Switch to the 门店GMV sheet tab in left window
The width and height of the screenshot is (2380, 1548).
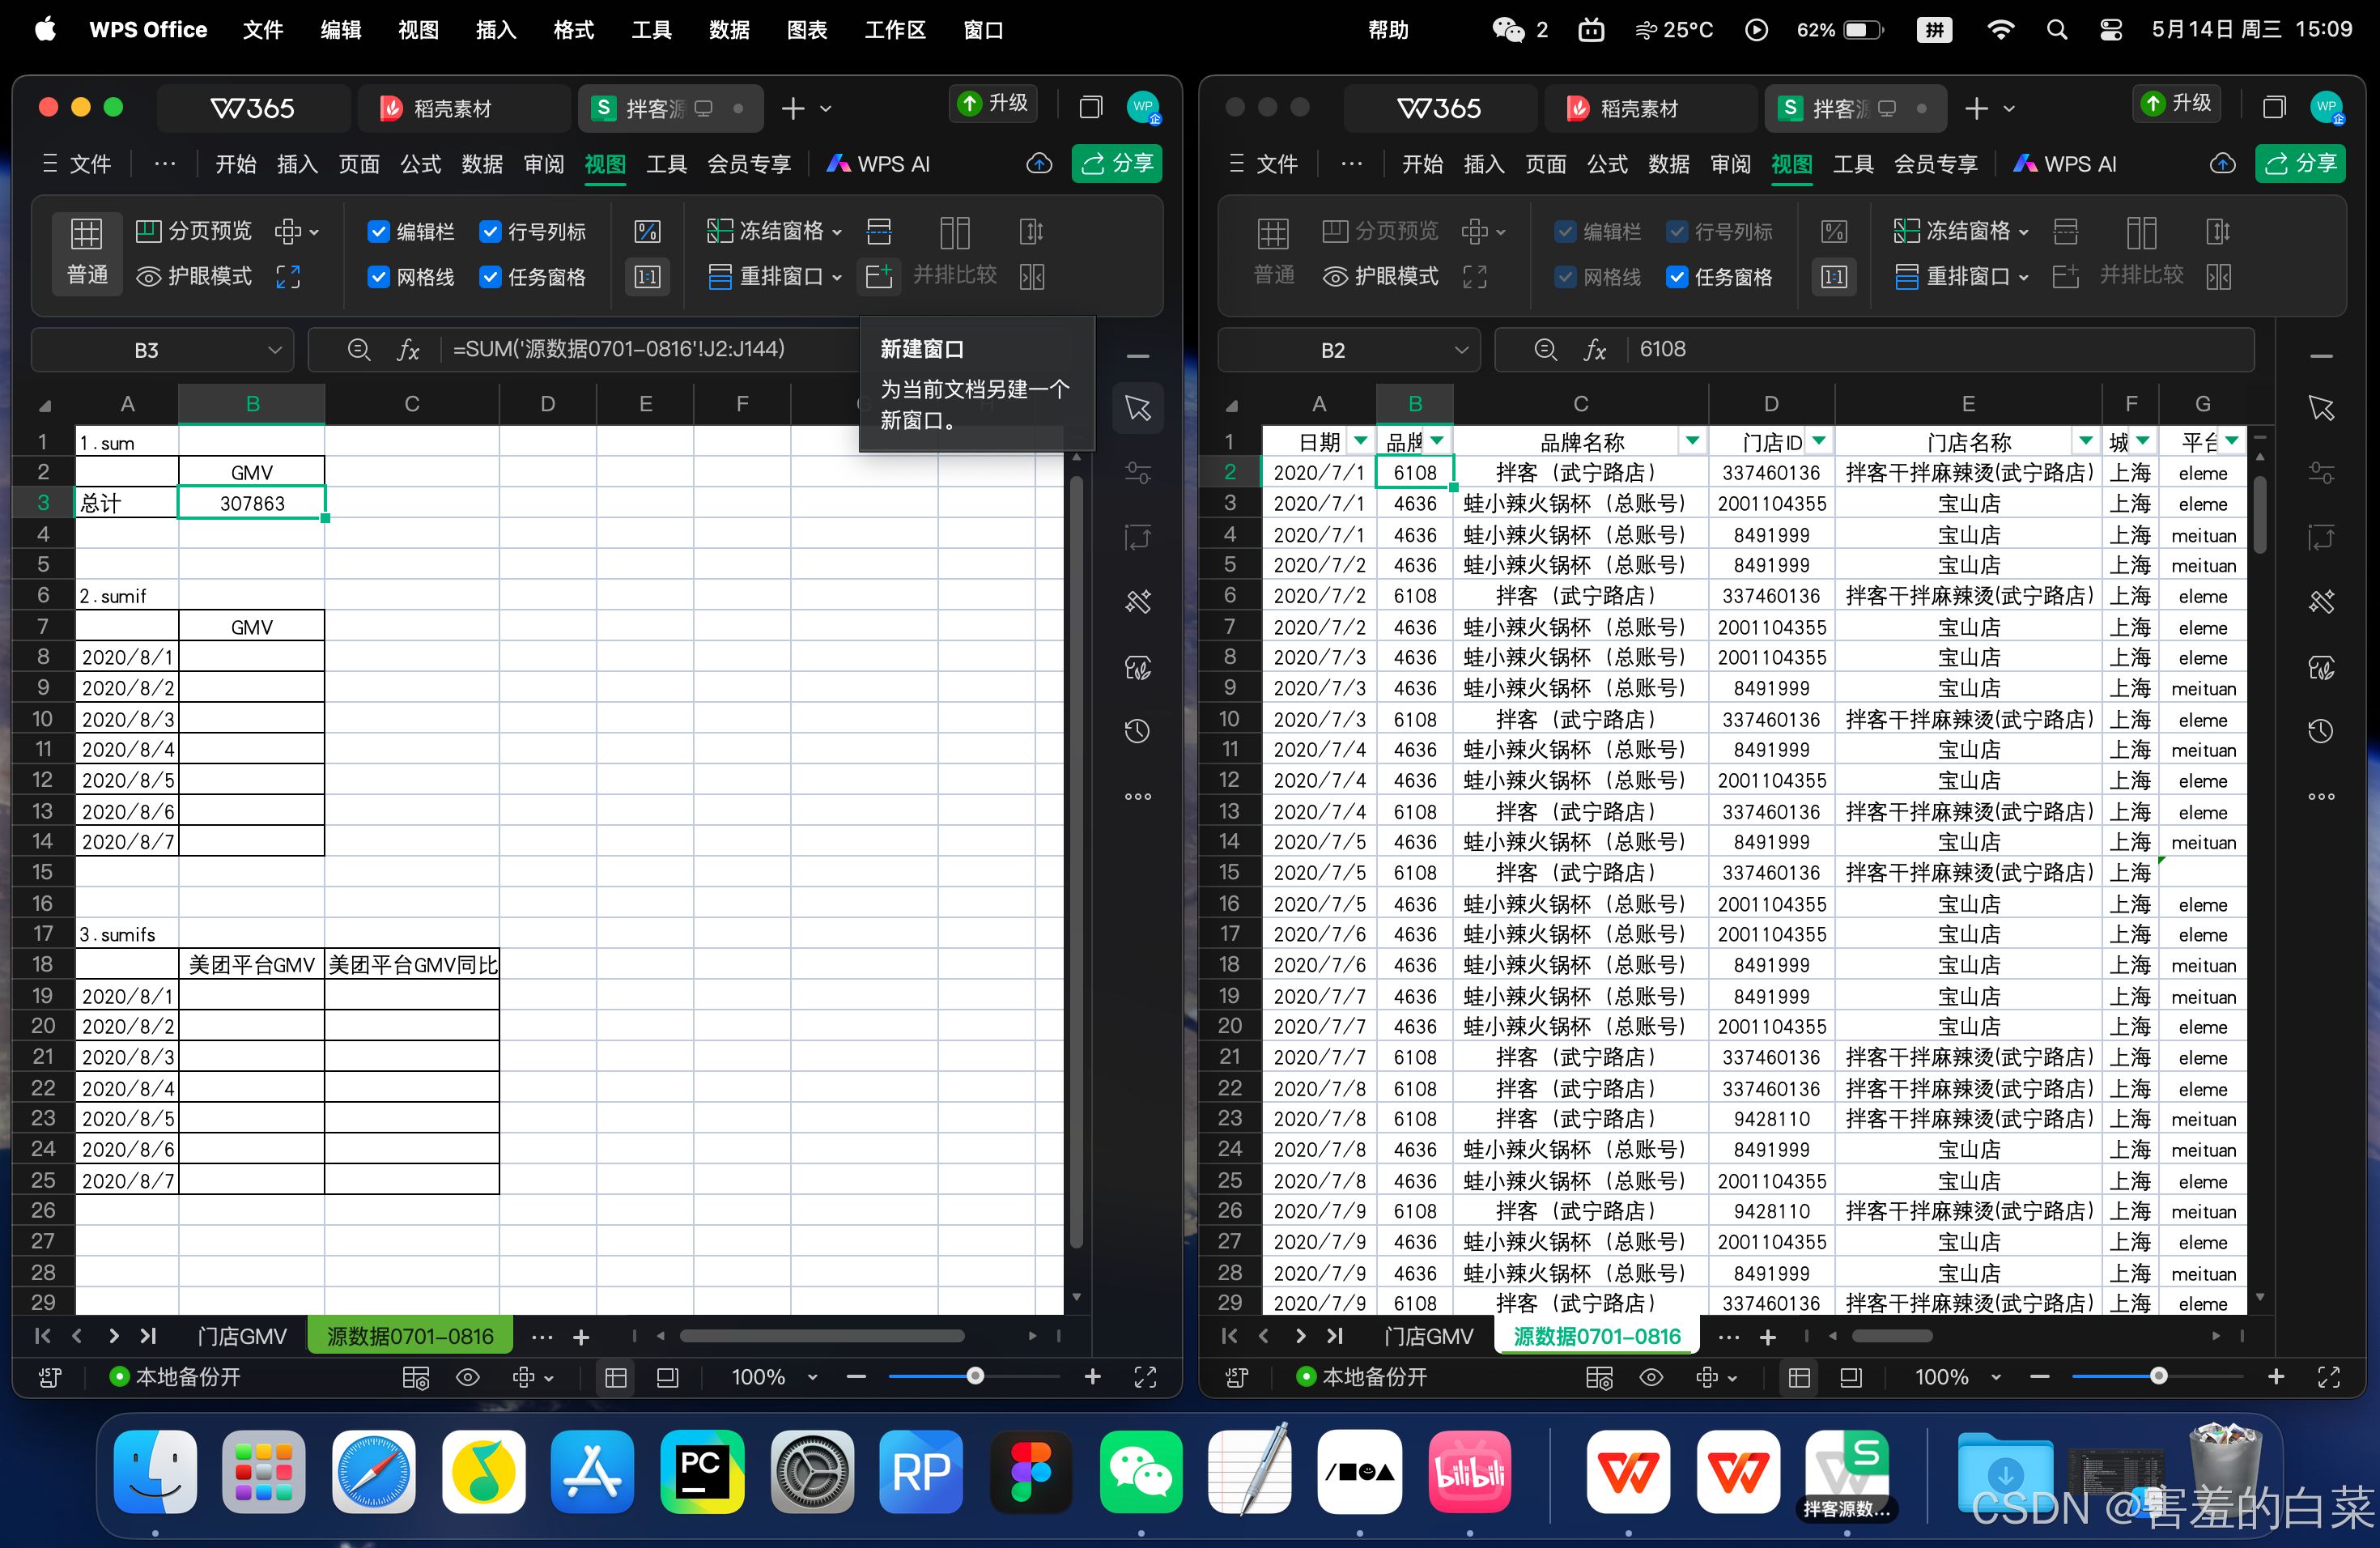(241, 1336)
